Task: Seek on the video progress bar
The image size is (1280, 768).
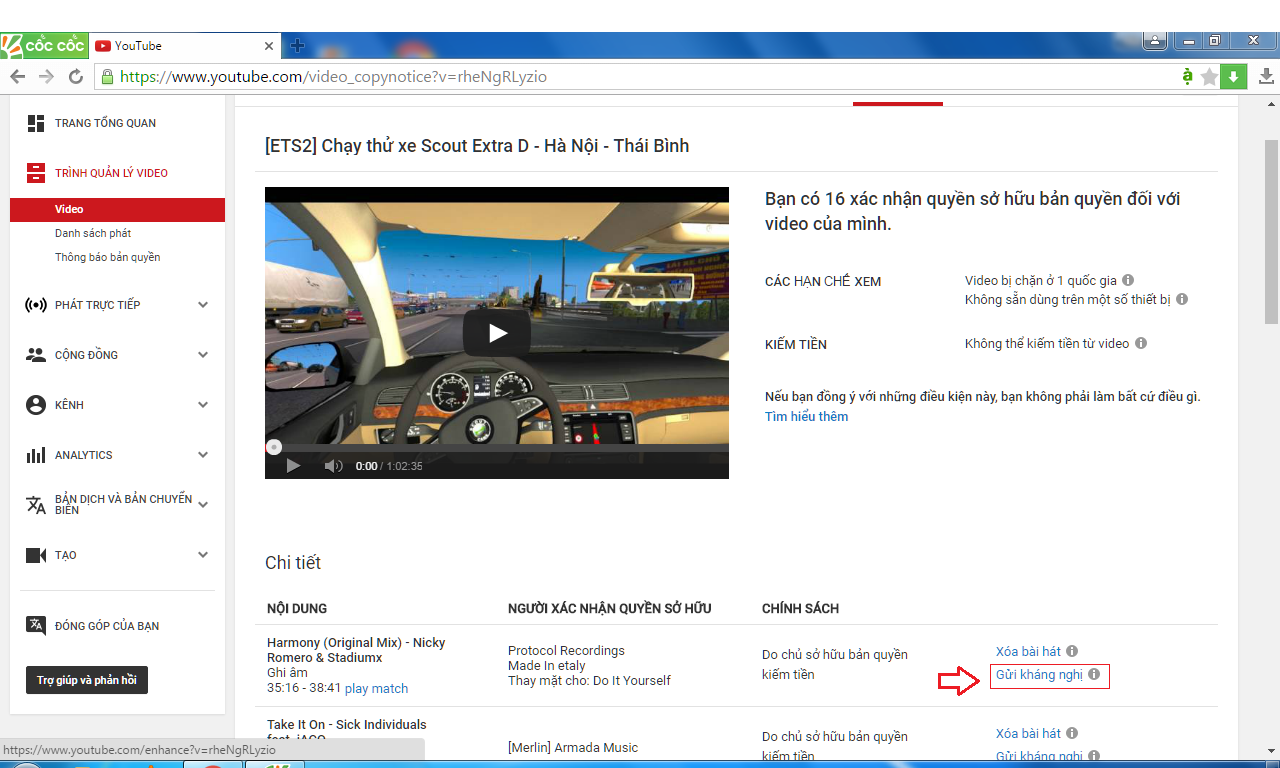Action: tap(497, 447)
